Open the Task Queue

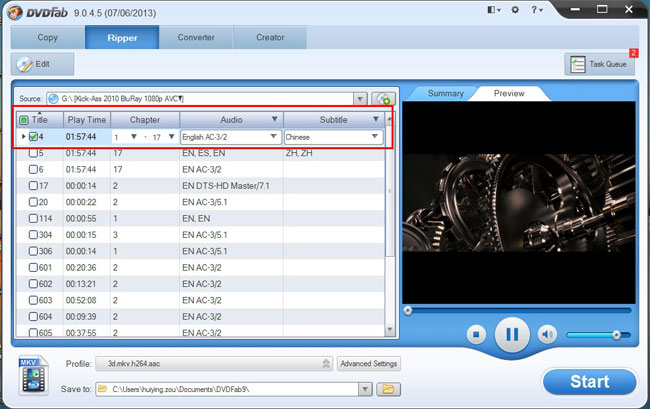tap(599, 64)
